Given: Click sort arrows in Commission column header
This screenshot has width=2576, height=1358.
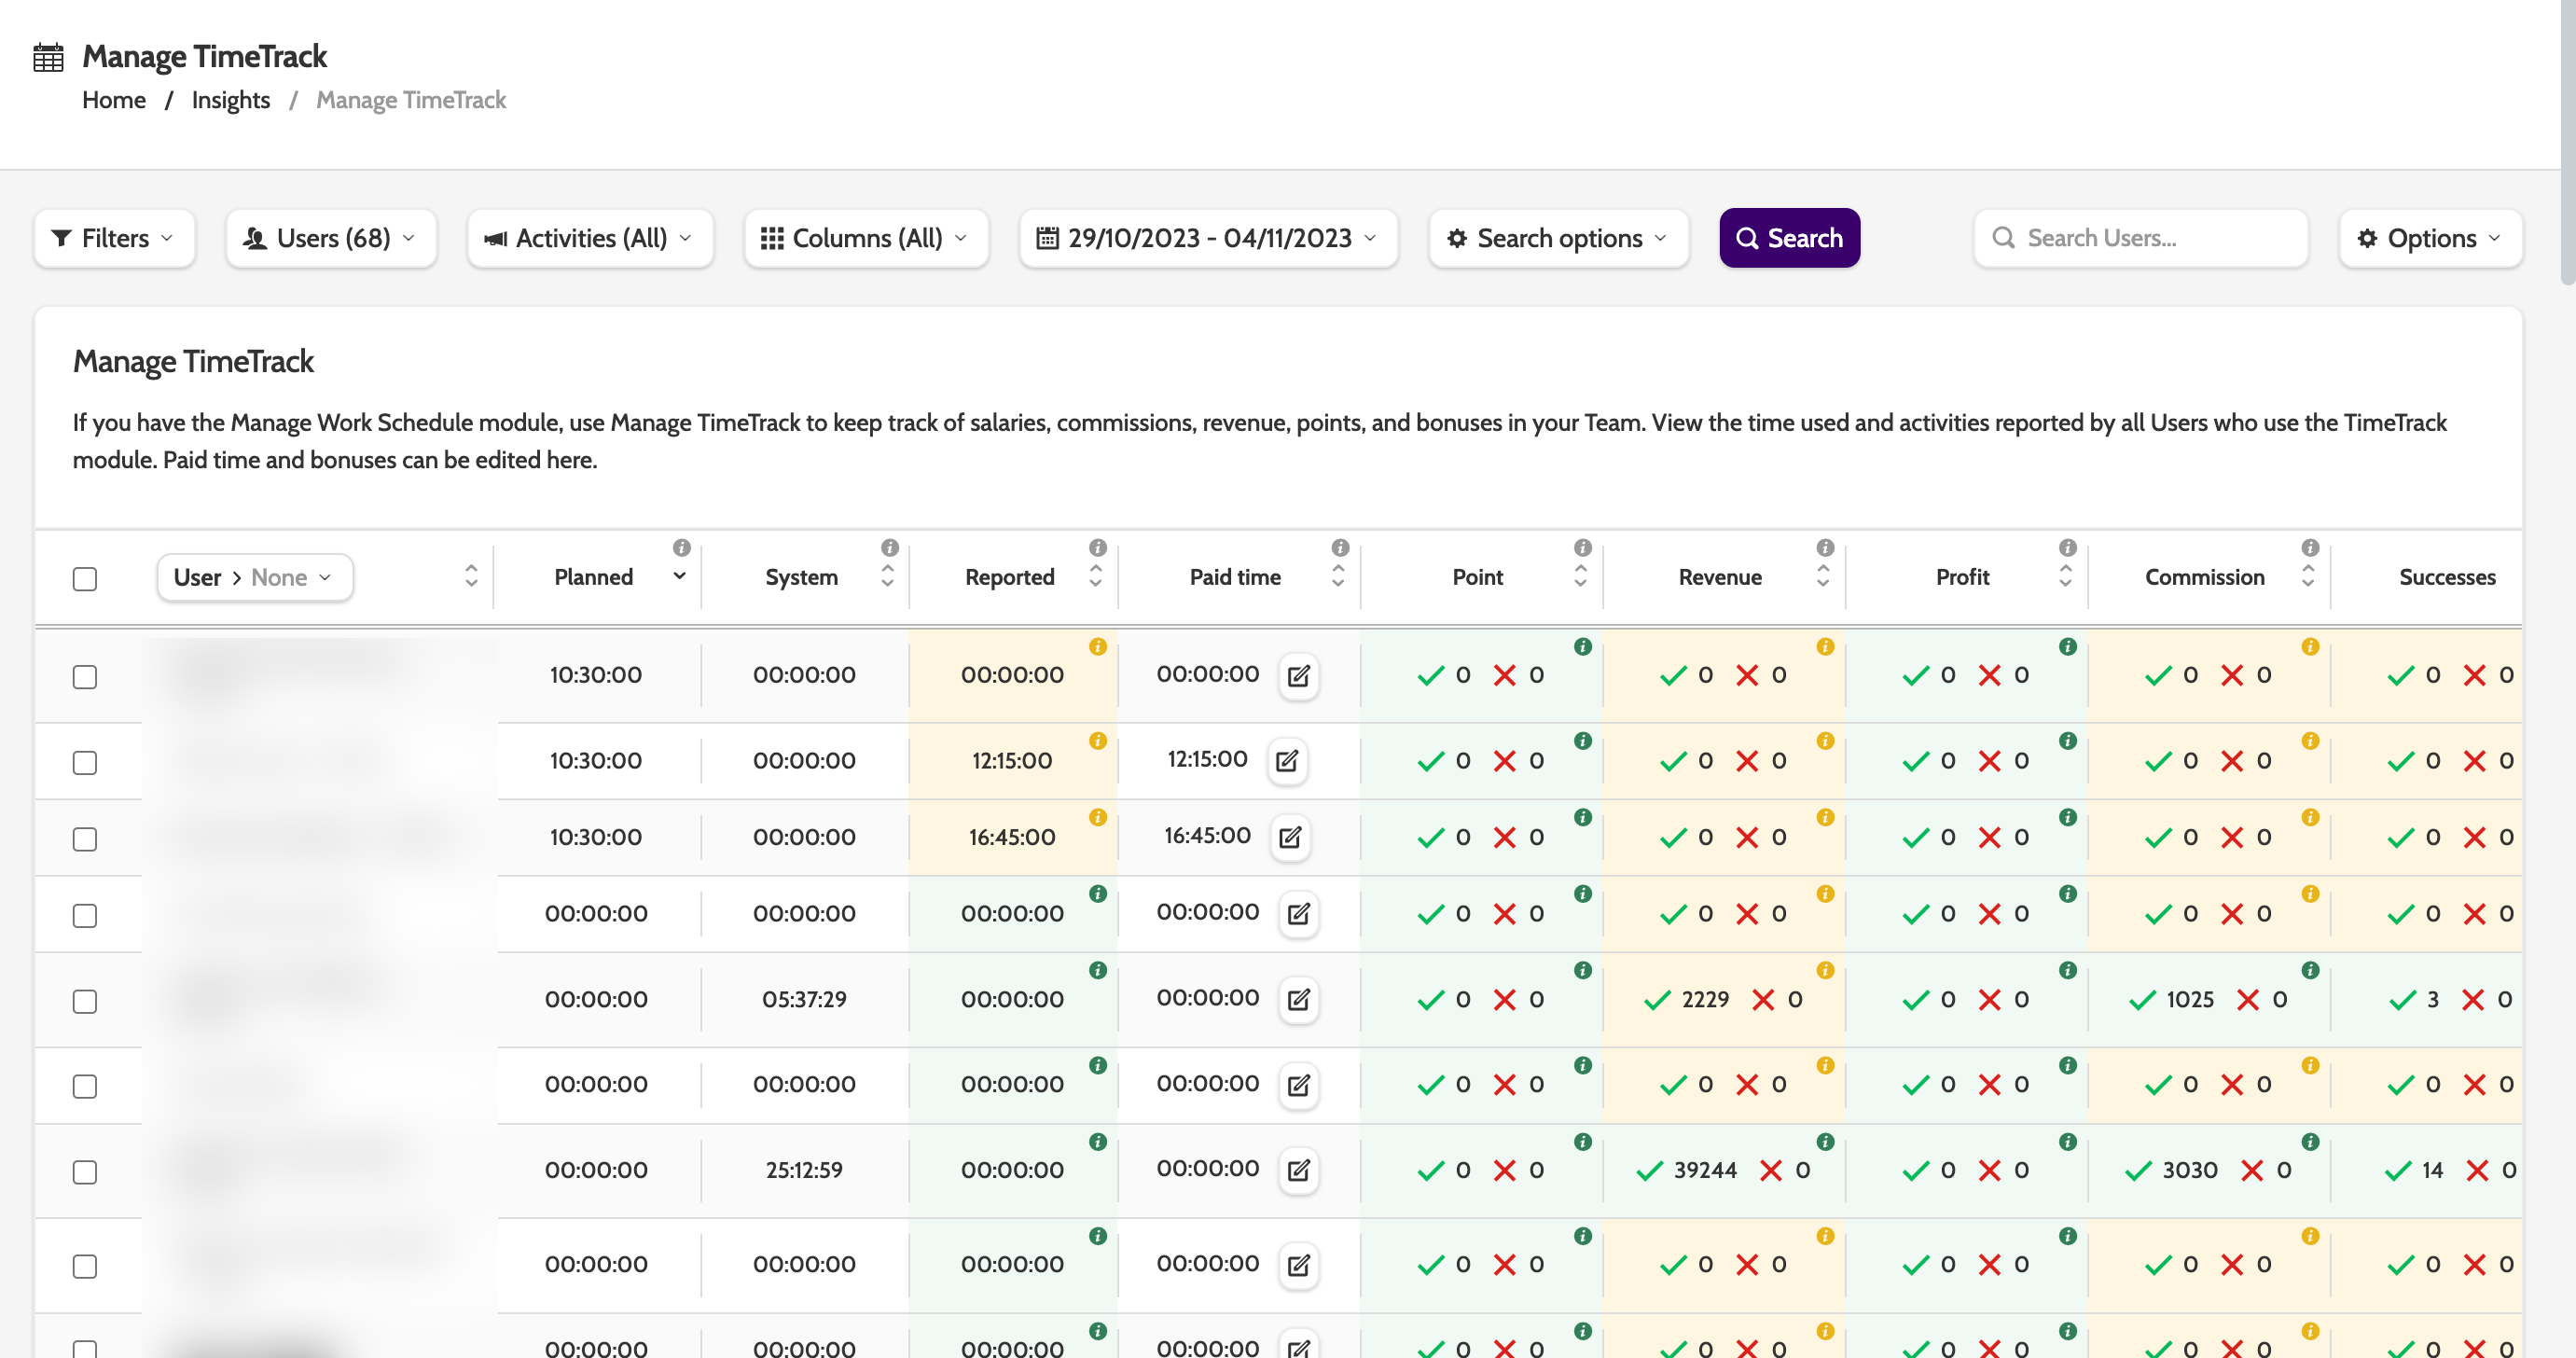Looking at the screenshot, I should pos(2308,576).
